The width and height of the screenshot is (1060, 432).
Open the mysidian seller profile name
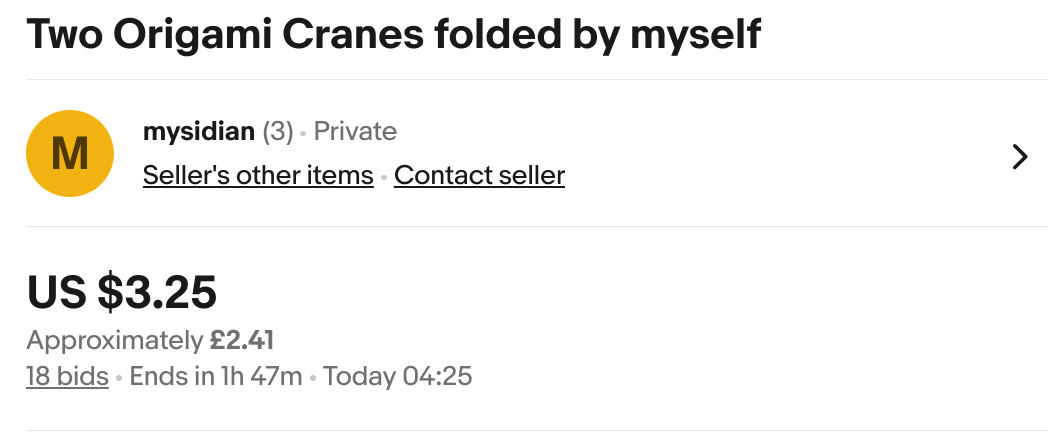[198, 131]
